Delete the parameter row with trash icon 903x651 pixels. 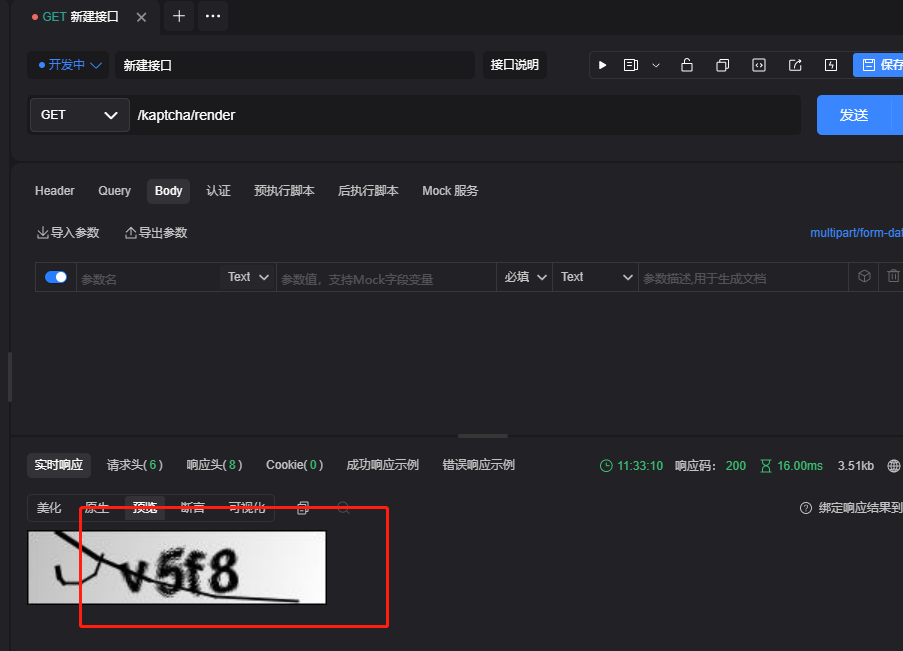[891, 277]
